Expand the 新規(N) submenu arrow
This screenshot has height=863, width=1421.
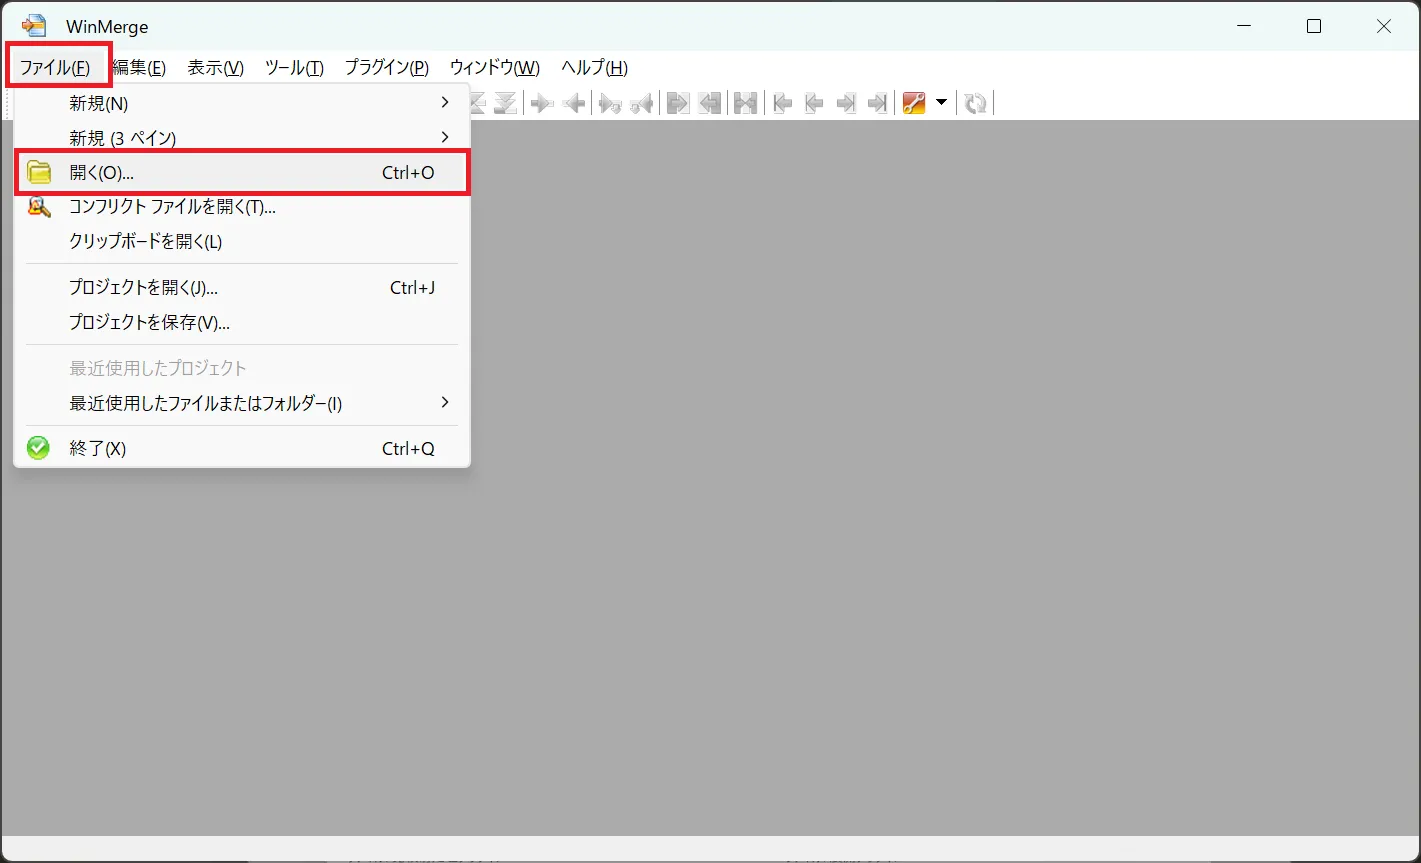pos(445,102)
